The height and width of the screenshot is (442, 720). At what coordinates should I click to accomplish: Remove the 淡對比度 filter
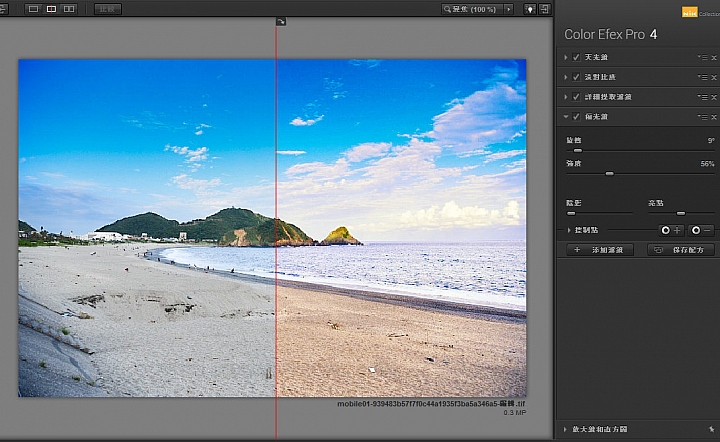(714, 78)
